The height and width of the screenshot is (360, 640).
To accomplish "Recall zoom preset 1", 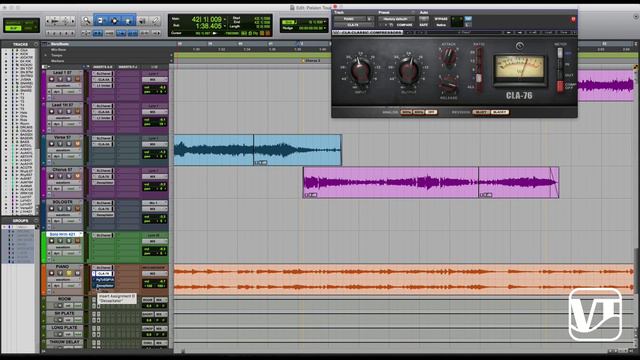I will 48,33.
